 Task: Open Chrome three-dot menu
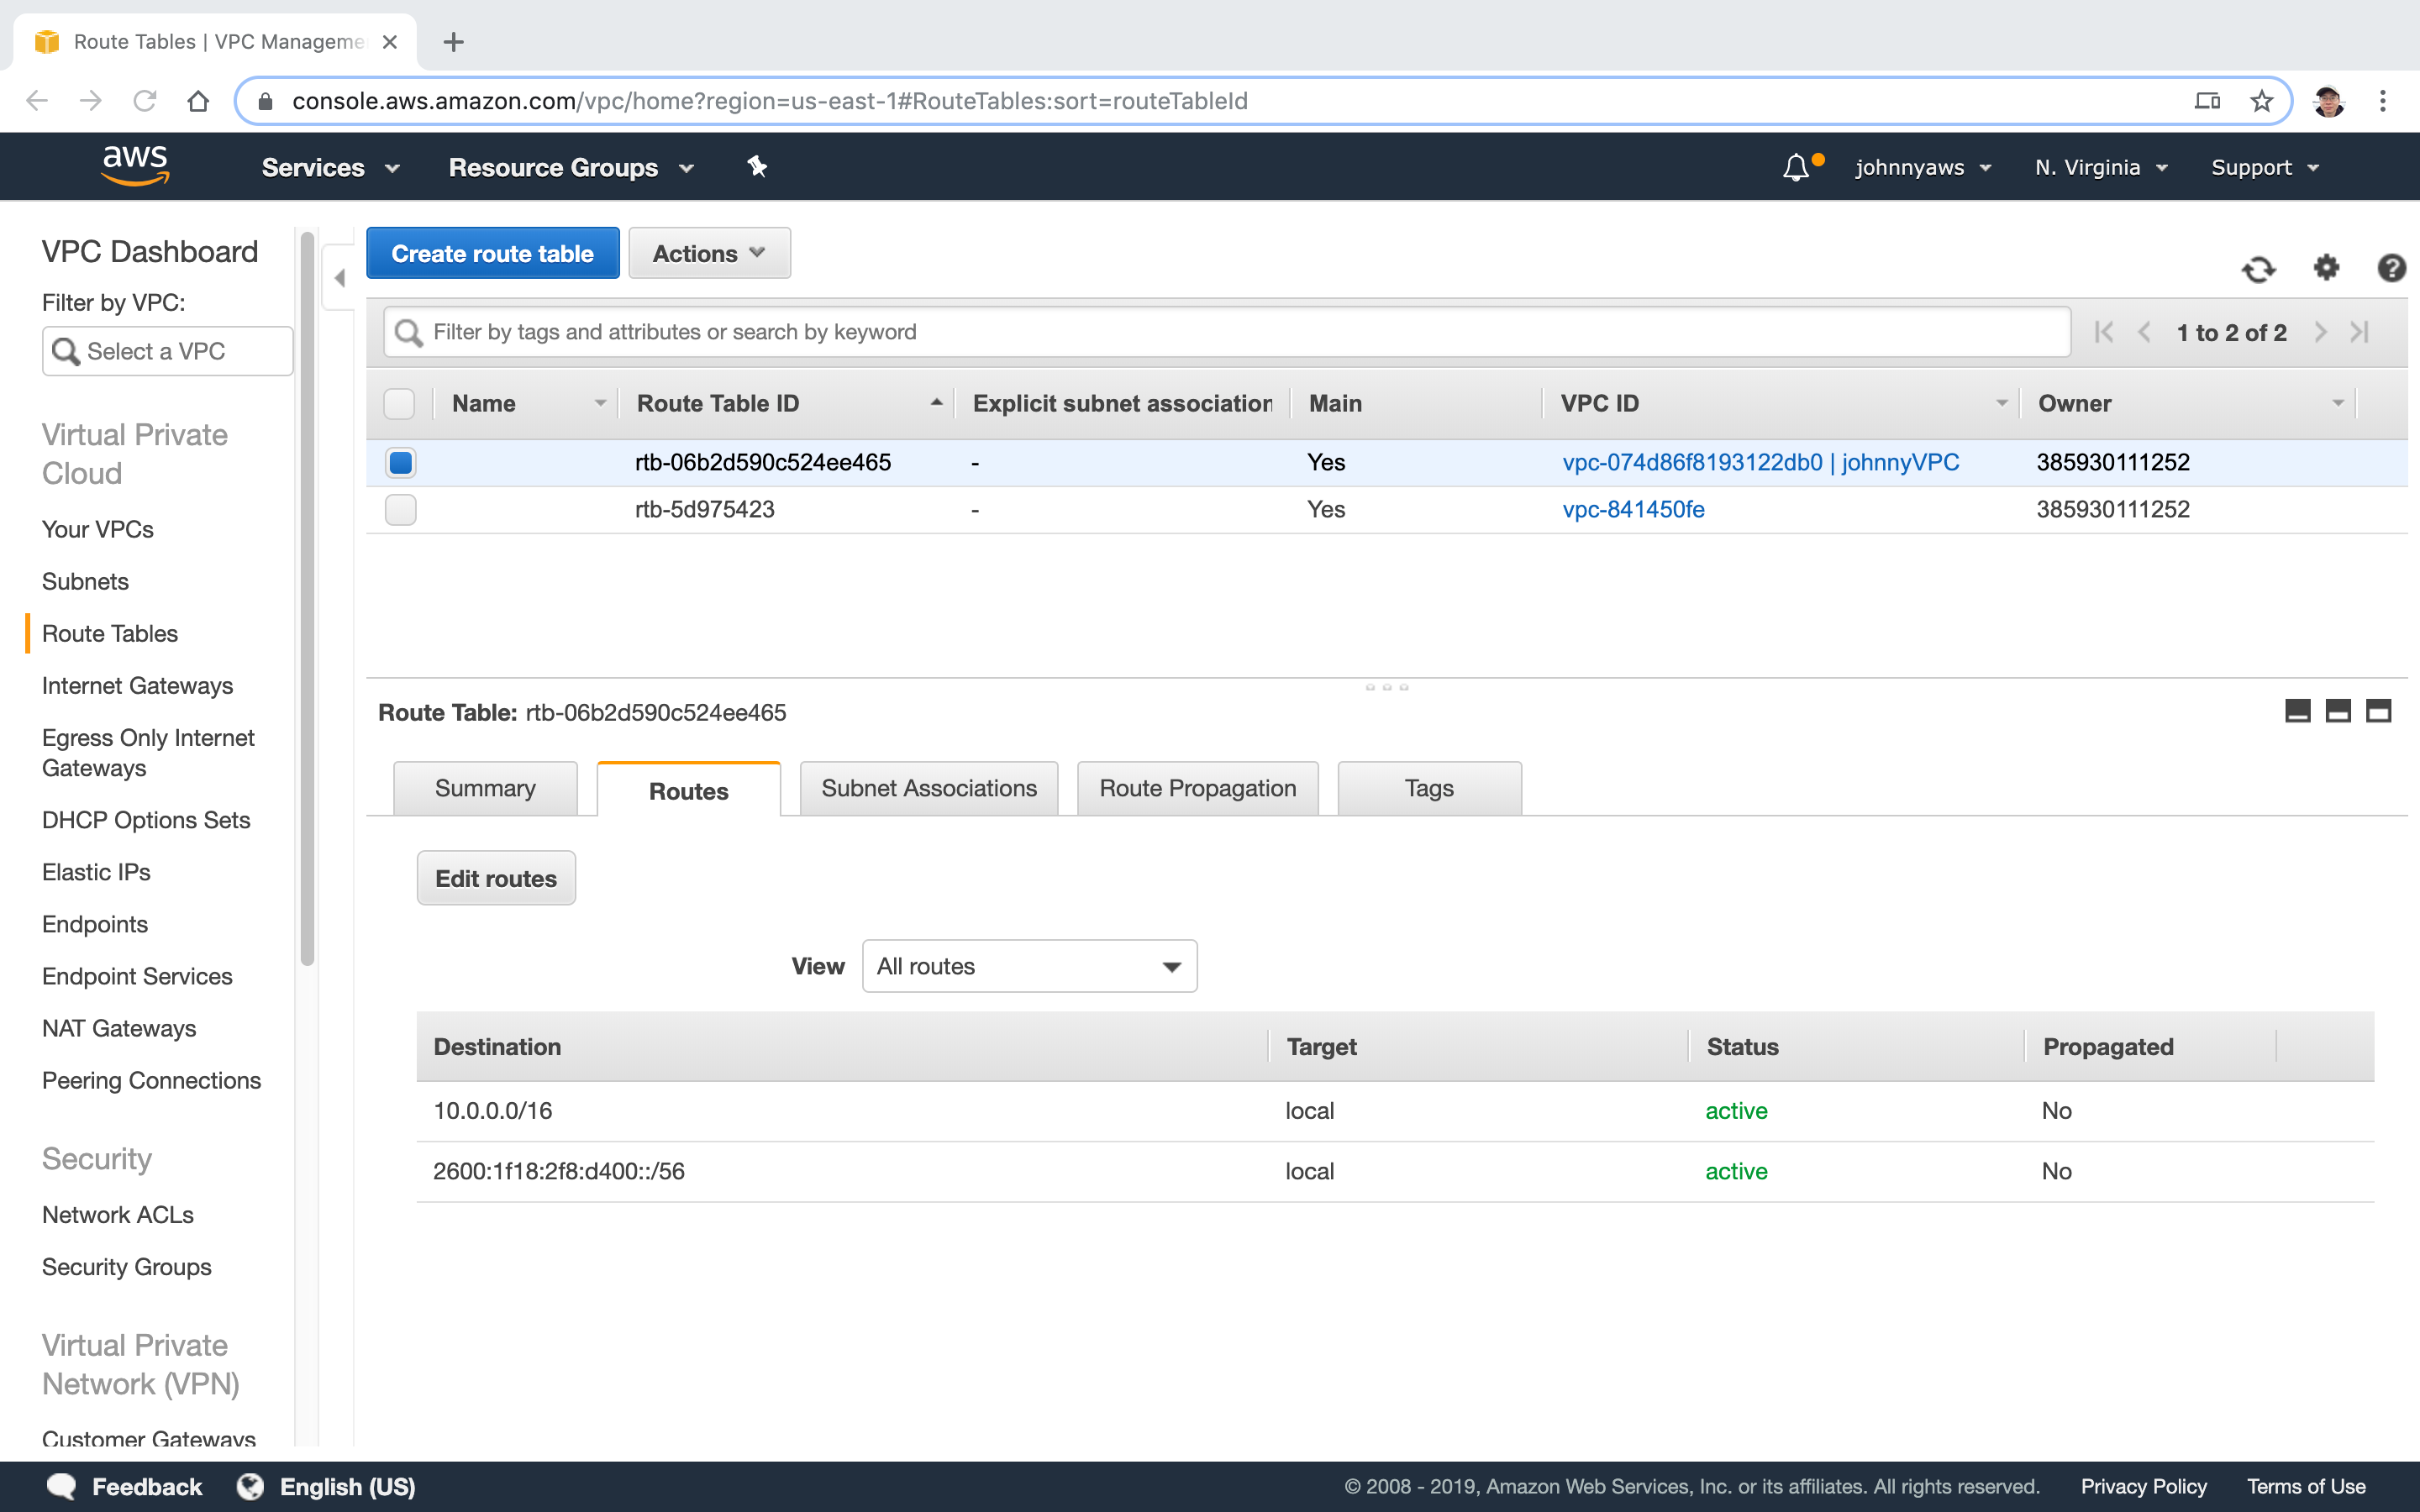pos(2383,101)
